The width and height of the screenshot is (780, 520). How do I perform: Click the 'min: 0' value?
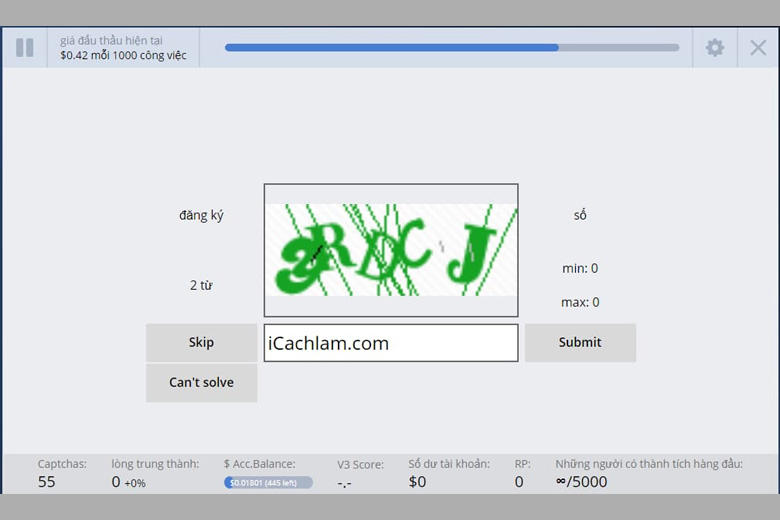click(580, 268)
